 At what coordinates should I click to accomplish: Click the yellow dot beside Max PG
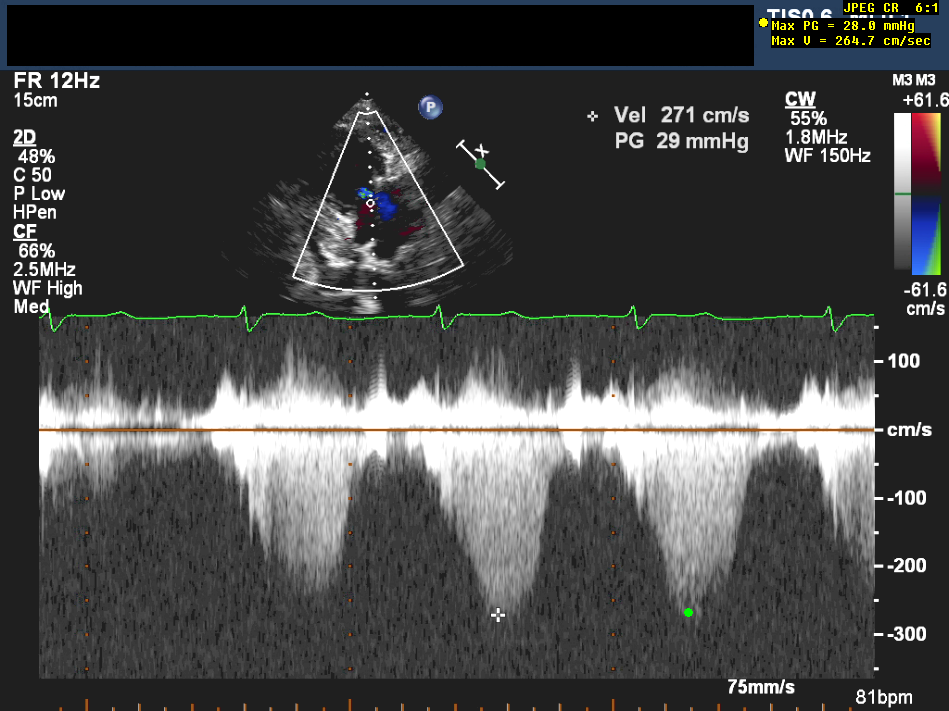click(764, 23)
